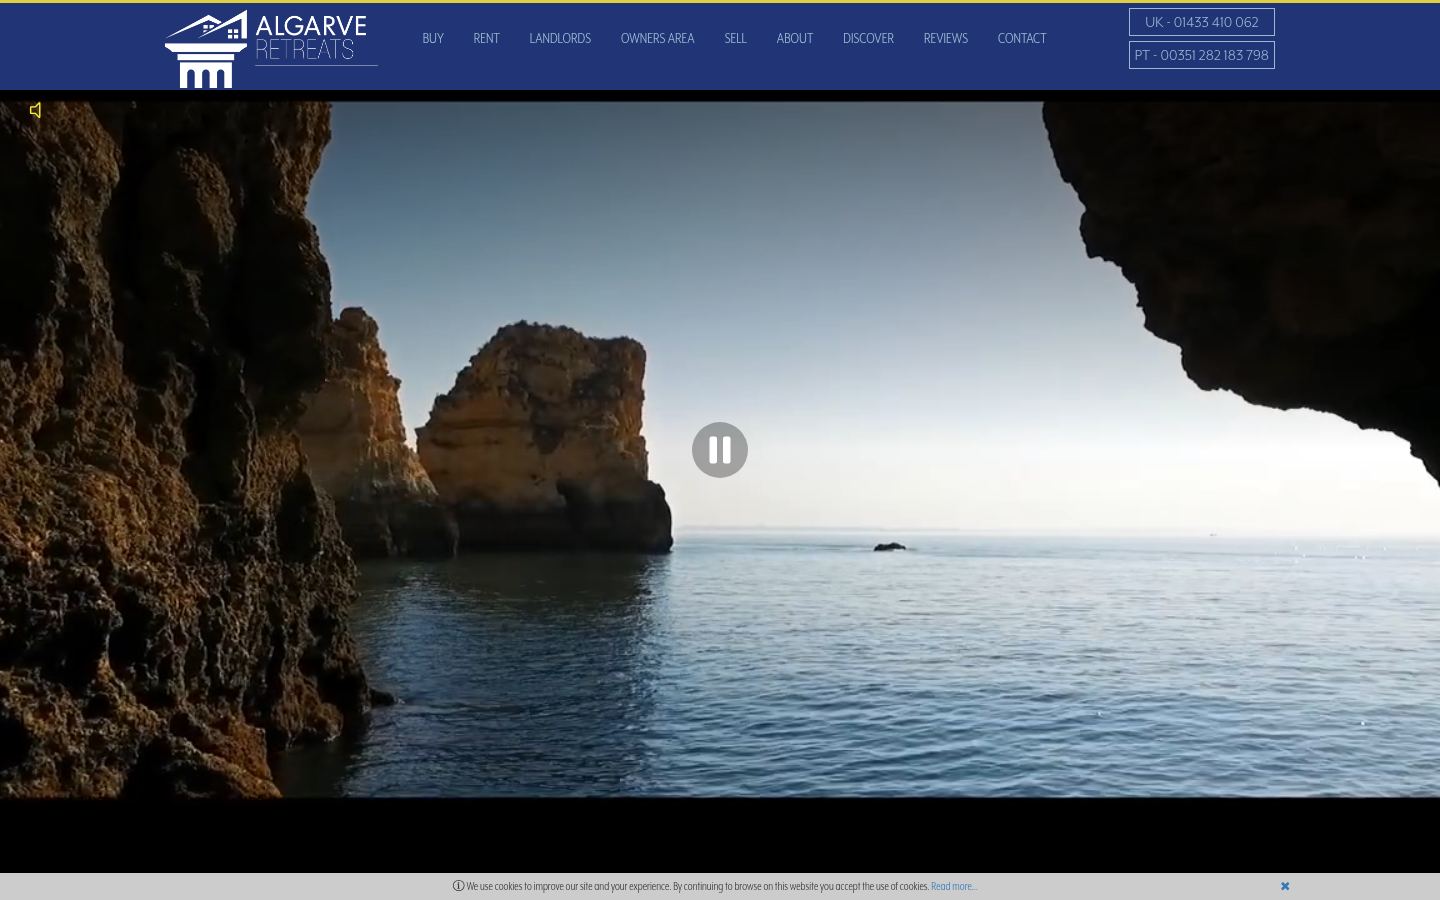Call the PT number 00351 282 183 798
Screen dimensions: 1440x900
pos(1202,55)
